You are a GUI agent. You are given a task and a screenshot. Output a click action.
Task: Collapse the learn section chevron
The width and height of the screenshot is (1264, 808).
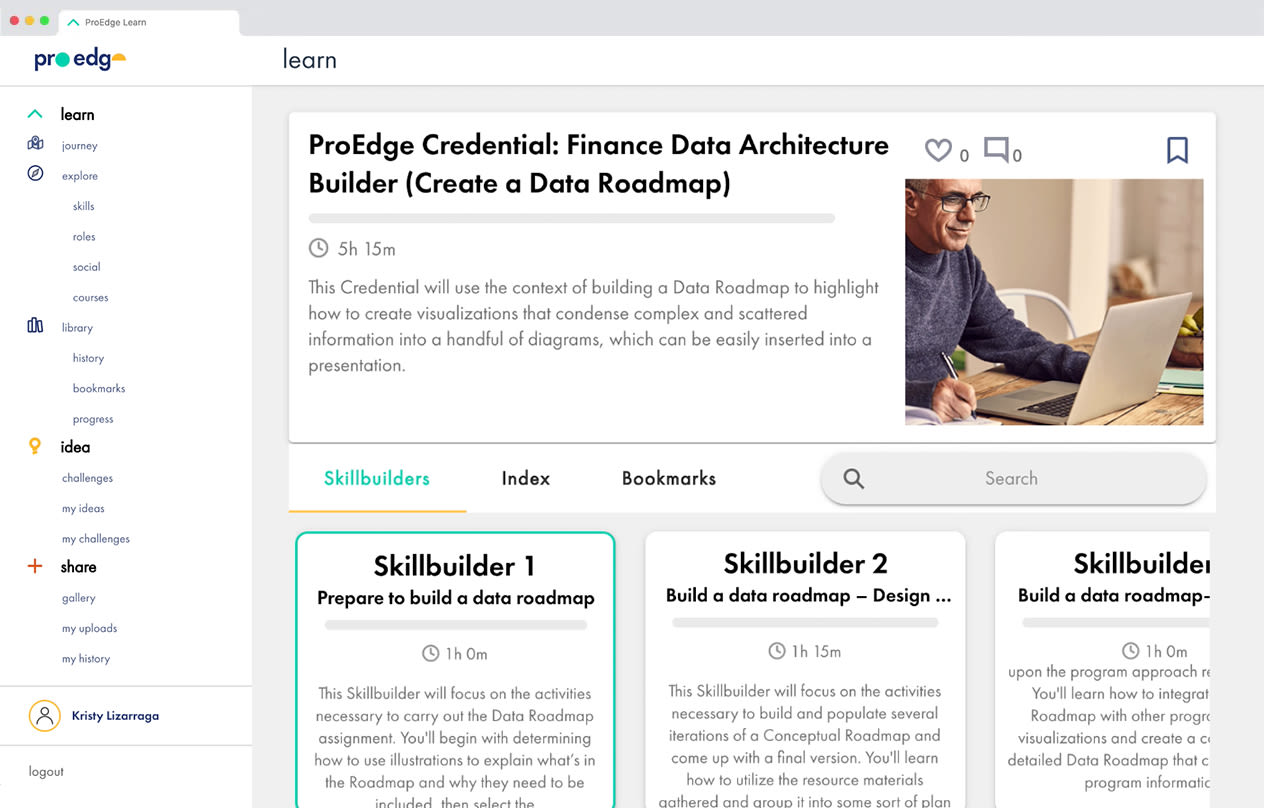(35, 113)
